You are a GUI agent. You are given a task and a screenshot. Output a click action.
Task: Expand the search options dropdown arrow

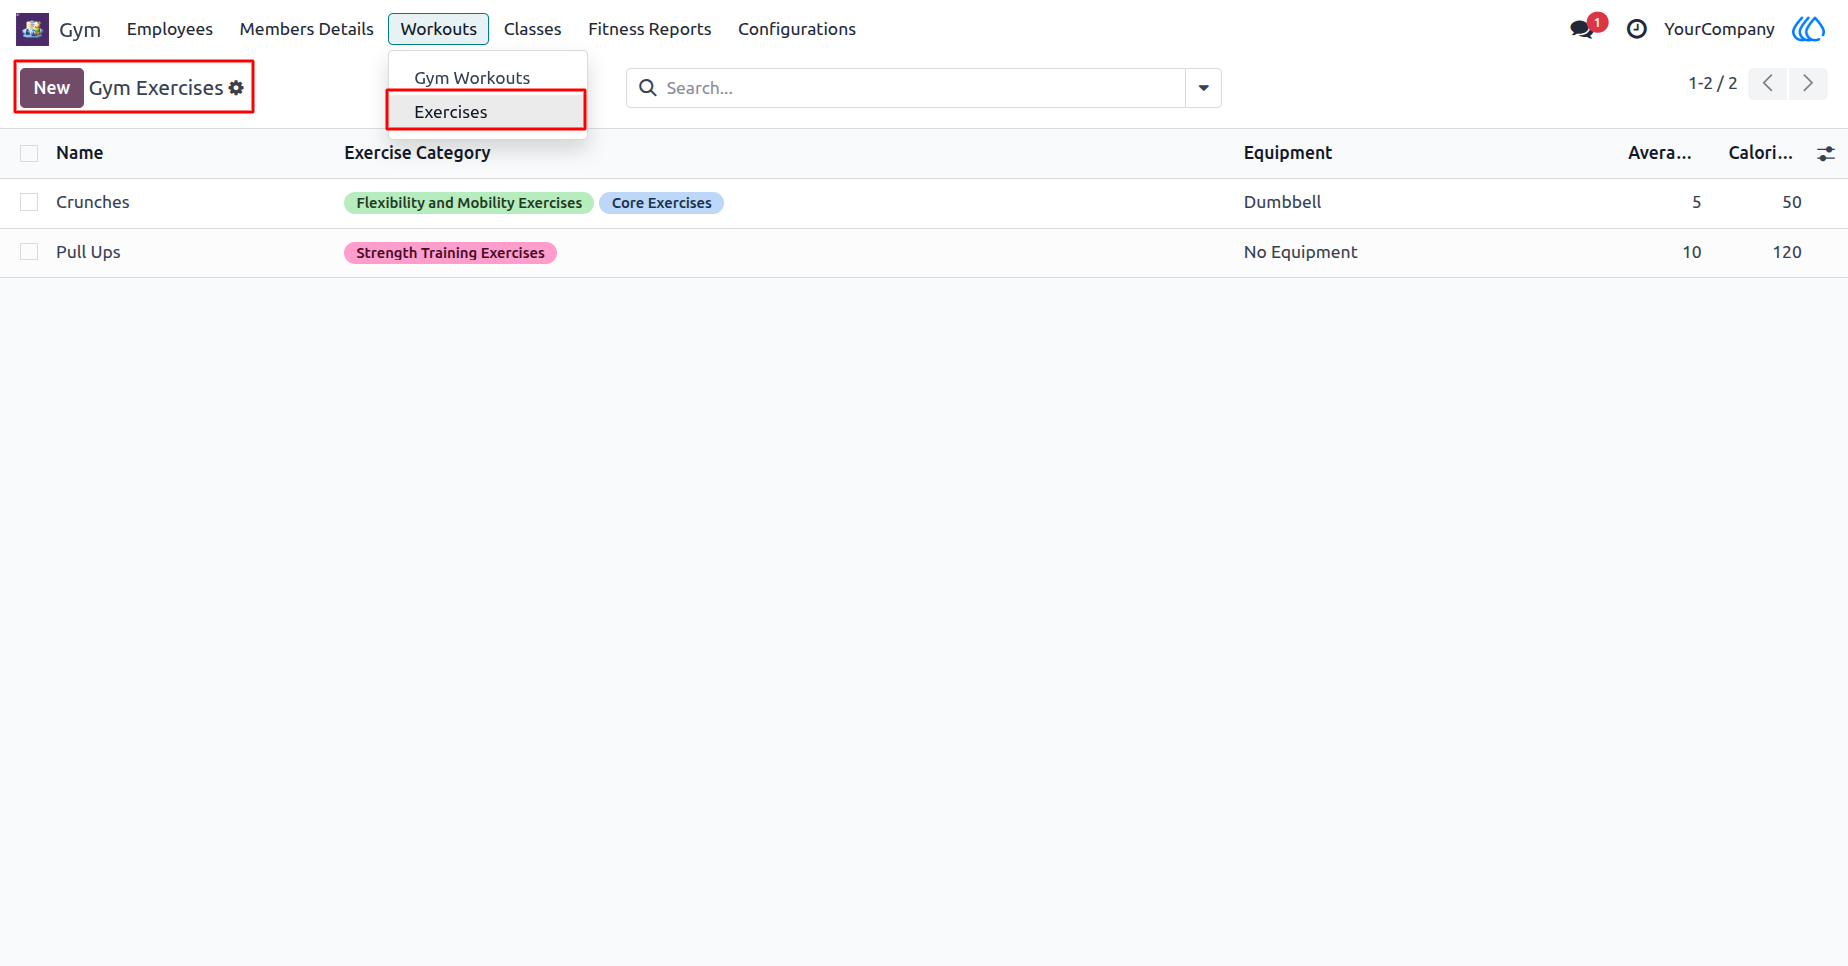(1204, 88)
